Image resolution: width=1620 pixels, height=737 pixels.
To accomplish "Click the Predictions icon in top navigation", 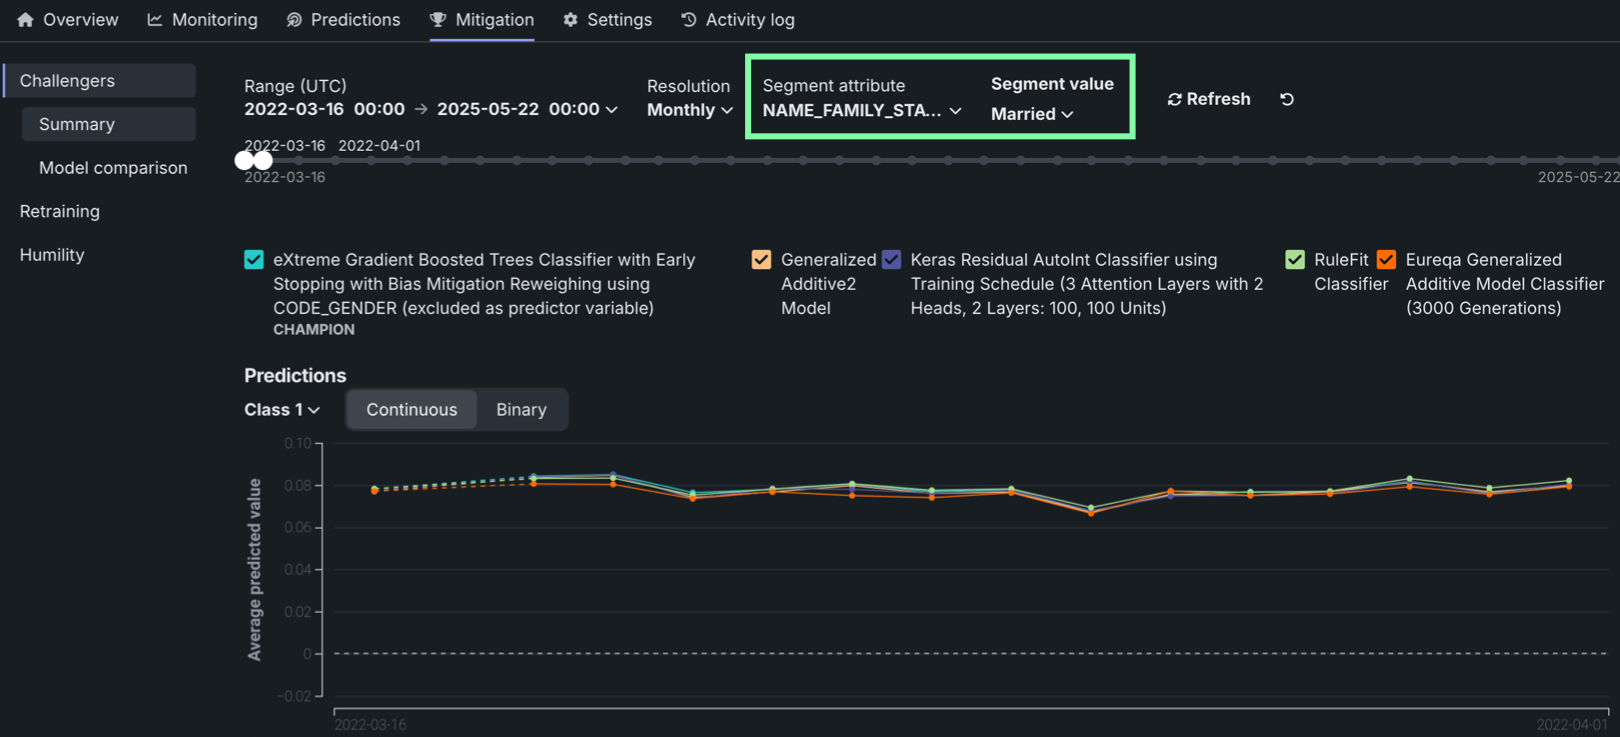I will pyautogui.click(x=294, y=20).
